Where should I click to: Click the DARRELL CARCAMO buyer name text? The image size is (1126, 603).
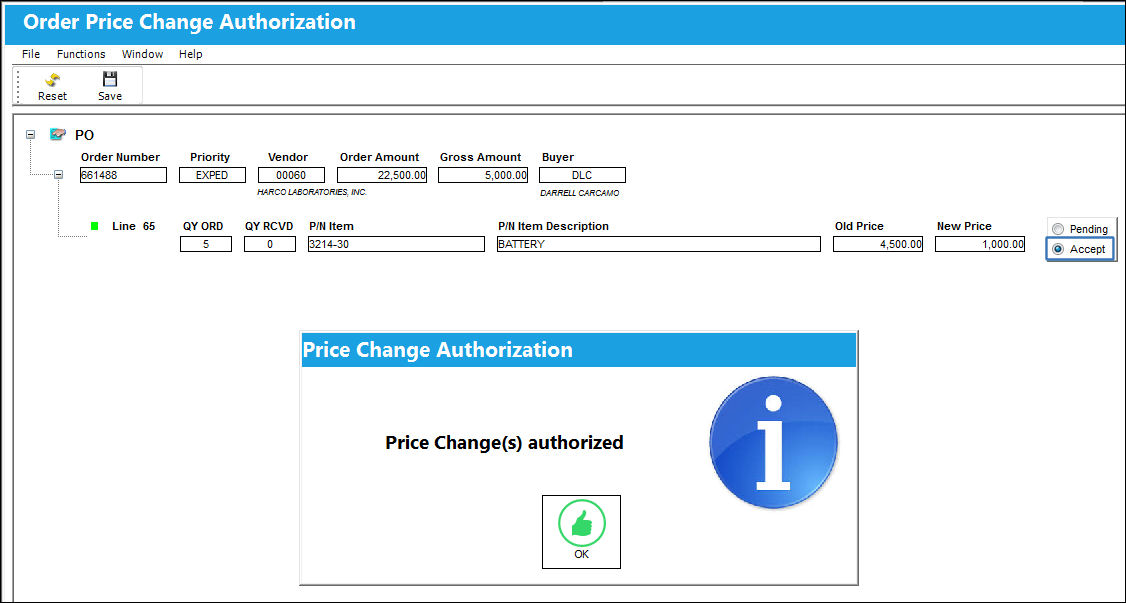tap(580, 193)
